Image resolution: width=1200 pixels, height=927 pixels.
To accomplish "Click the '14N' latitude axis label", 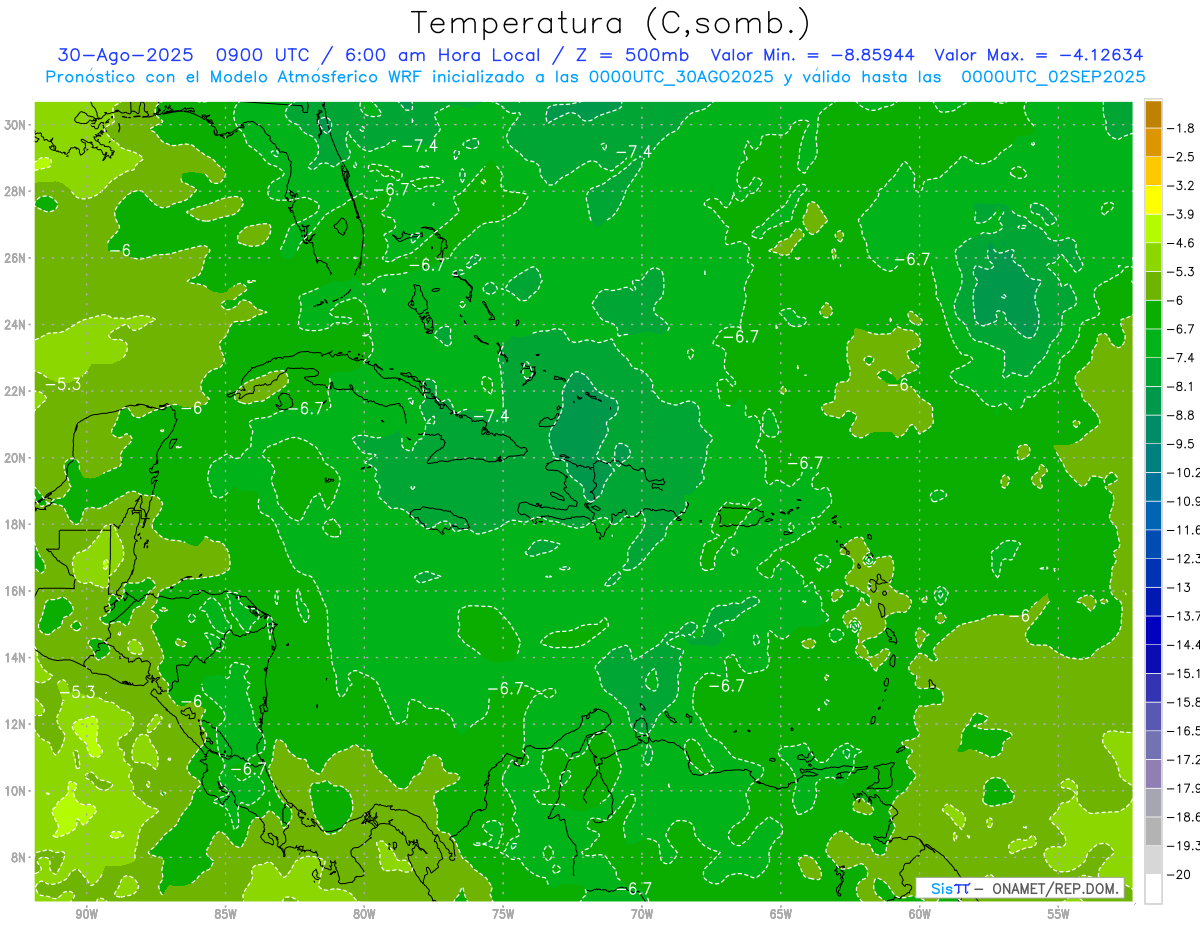I will [x=17, y=657].
